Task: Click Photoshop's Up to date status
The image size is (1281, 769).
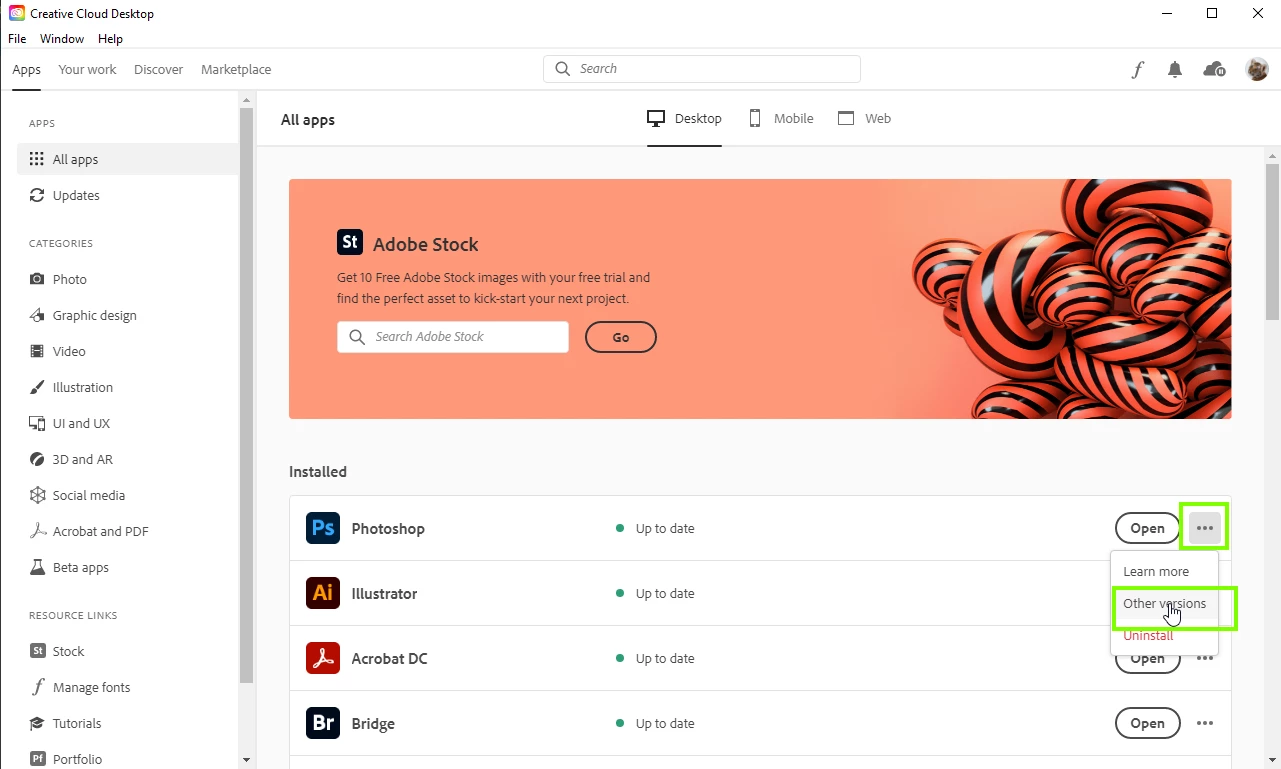Action: 655,528
